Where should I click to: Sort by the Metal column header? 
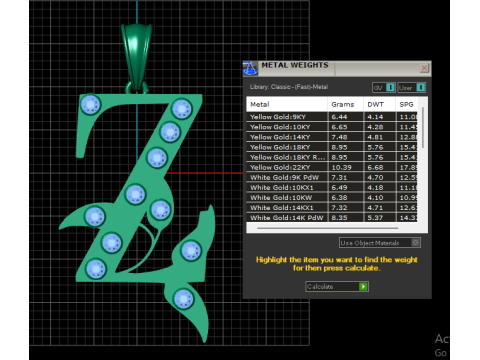coord(287,104)
